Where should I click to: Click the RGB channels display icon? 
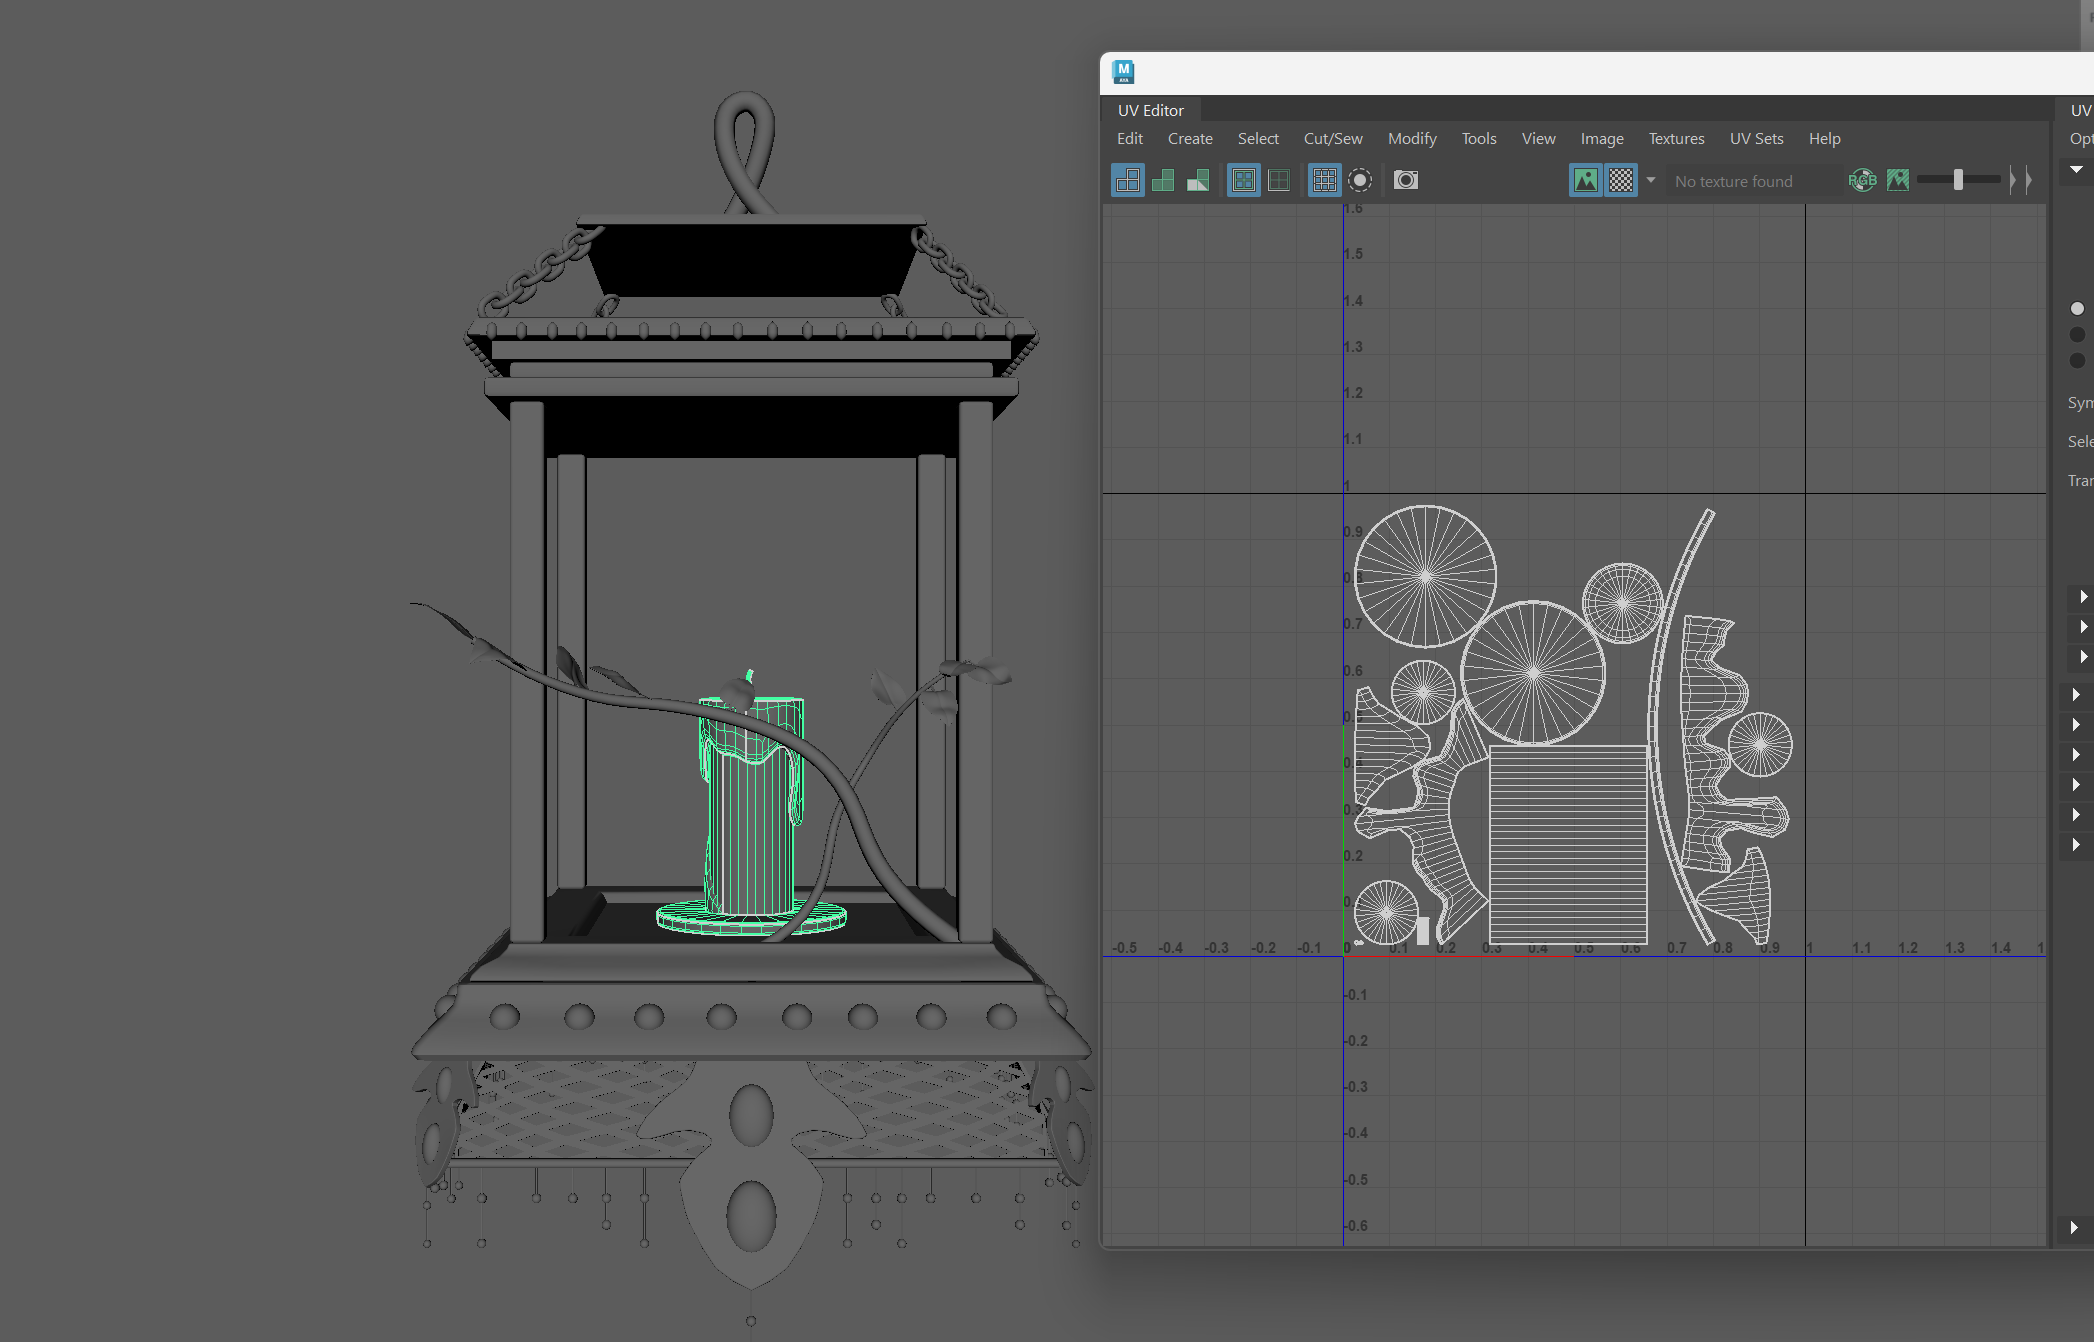tap(1862, 181)
